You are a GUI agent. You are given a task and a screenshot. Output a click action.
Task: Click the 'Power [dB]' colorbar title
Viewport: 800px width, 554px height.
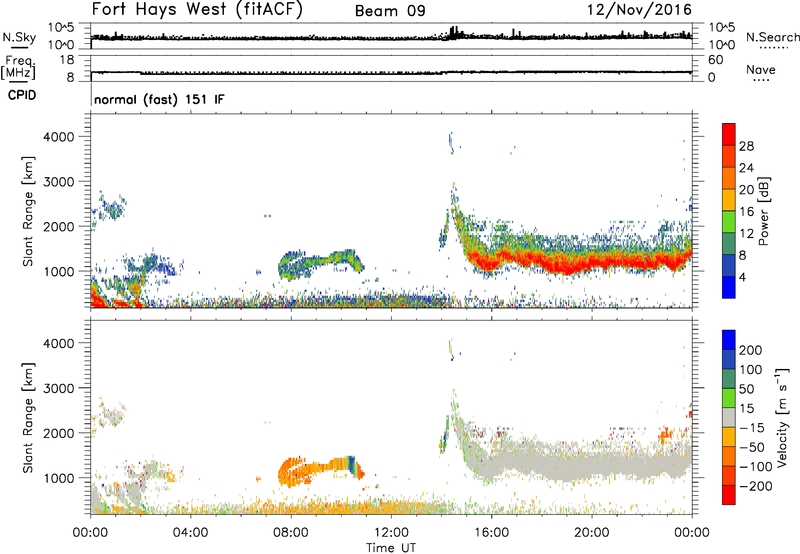763,211
